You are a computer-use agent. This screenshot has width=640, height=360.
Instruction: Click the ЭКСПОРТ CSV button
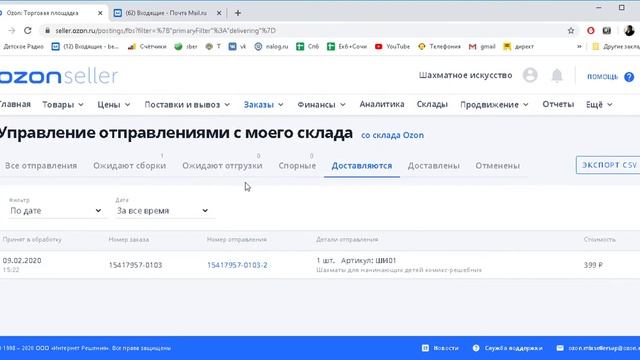tap(608, 165)
